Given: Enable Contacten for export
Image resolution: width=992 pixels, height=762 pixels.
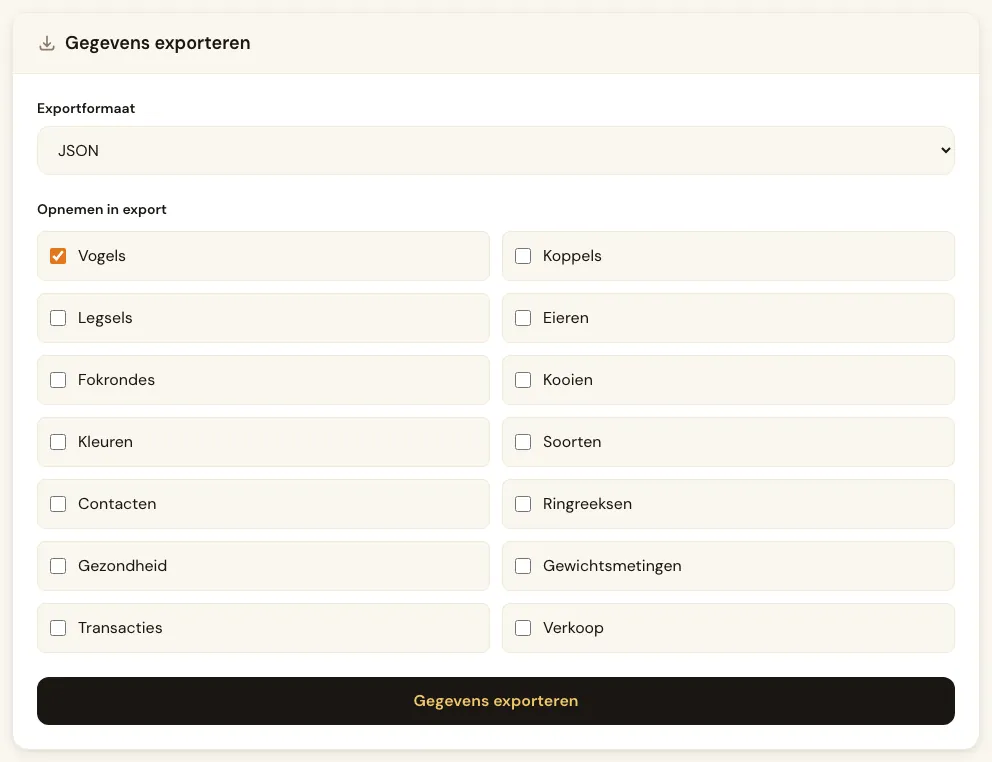Looking at the screenshot, I should [x=58, y=504].
